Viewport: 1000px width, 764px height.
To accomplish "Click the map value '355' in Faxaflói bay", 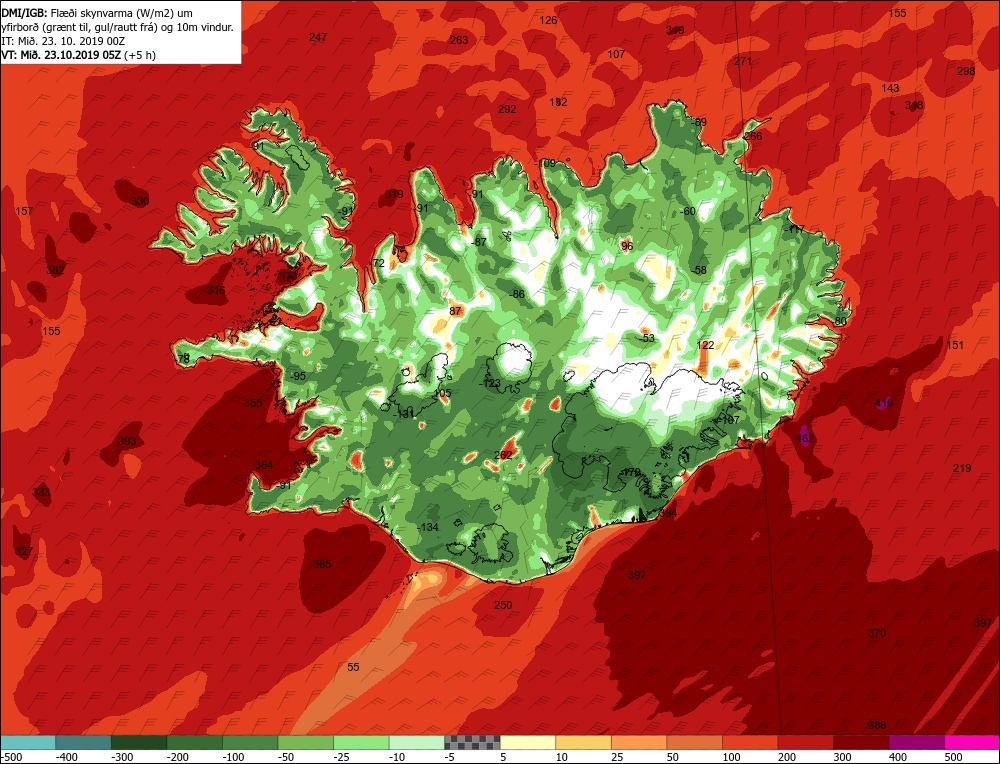I will coord(253,403).
